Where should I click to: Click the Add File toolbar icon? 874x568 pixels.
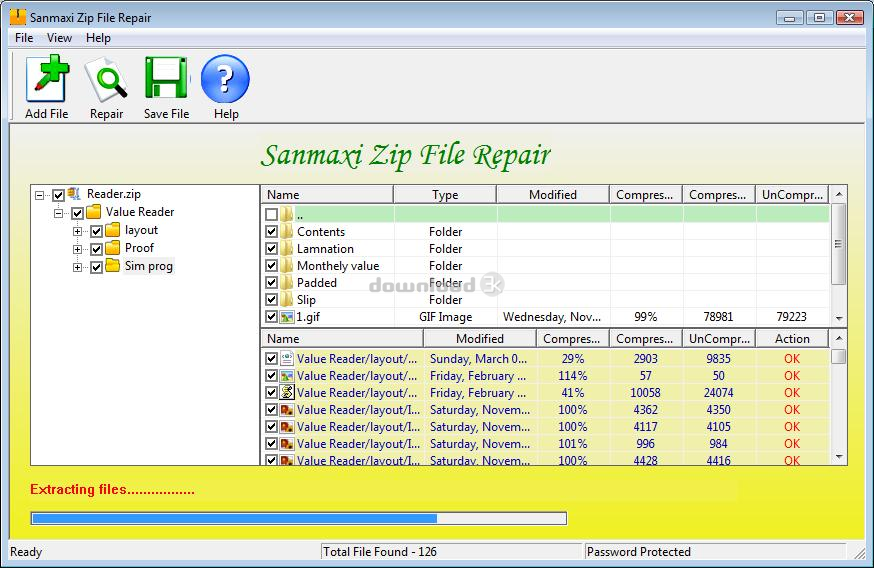point(46,80)
